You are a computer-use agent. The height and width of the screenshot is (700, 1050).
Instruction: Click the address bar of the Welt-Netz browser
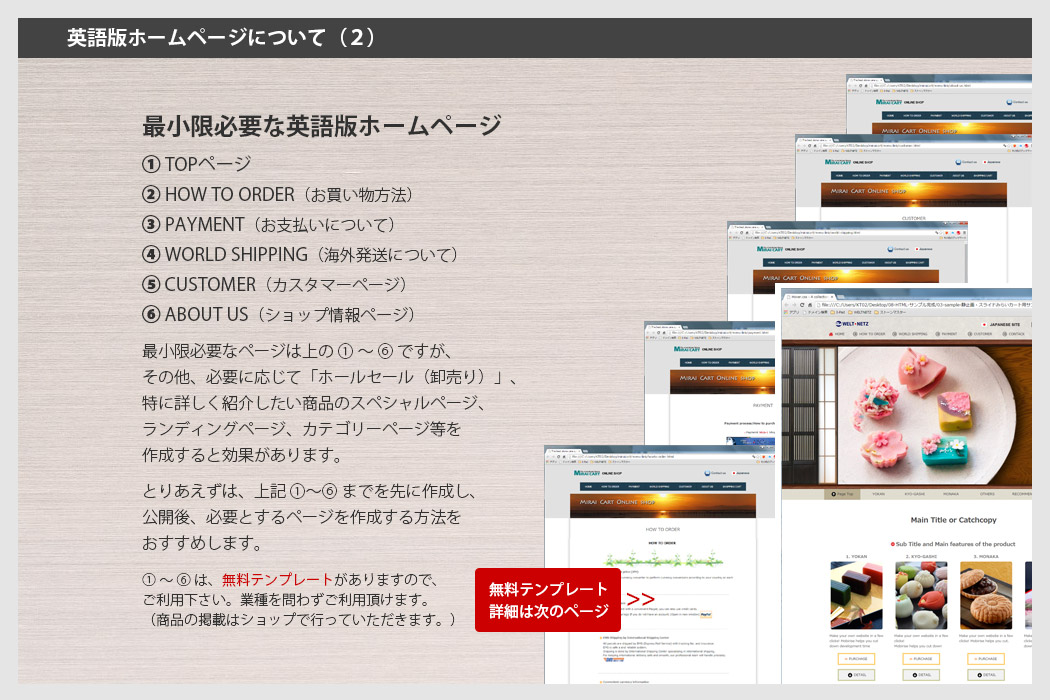click(x=924, y=305)
